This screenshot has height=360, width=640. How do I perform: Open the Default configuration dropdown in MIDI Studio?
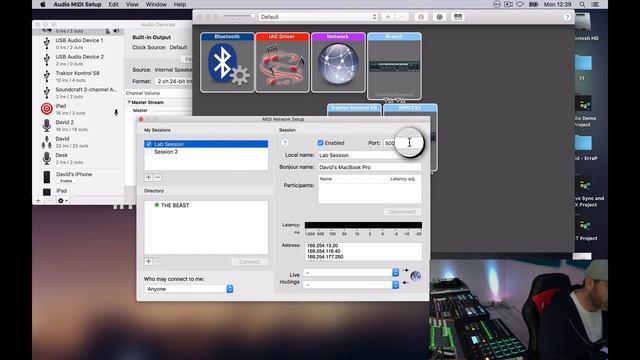pyautogui.click(x=318, y=17)
